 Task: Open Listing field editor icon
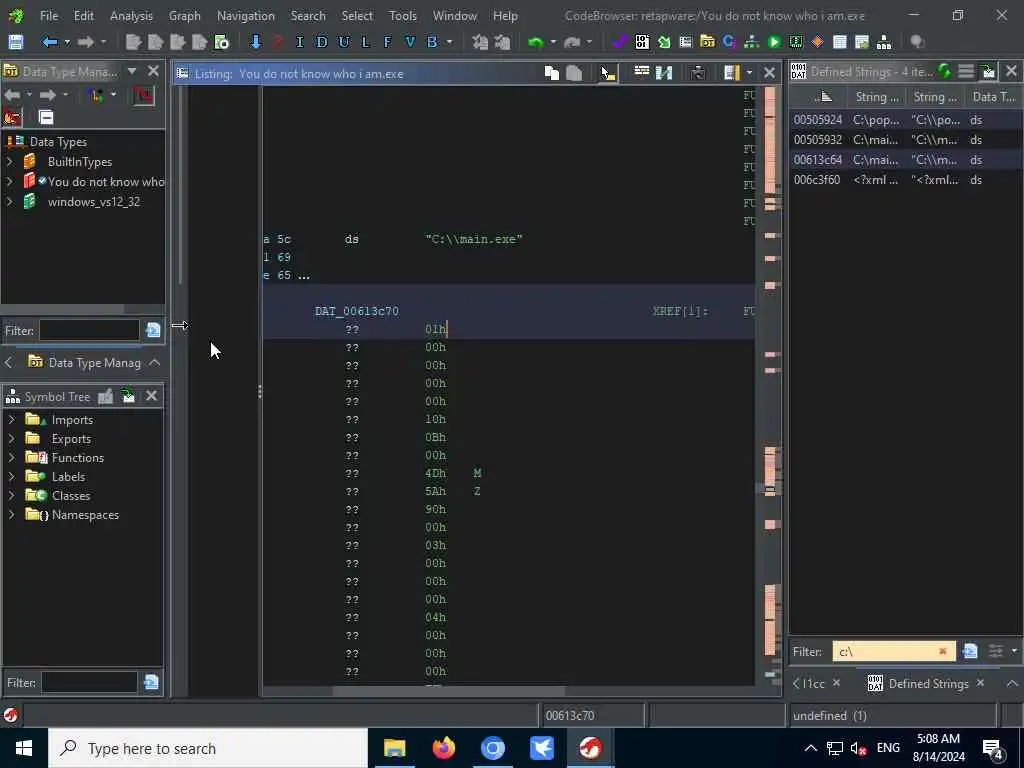tap(641, 72)
